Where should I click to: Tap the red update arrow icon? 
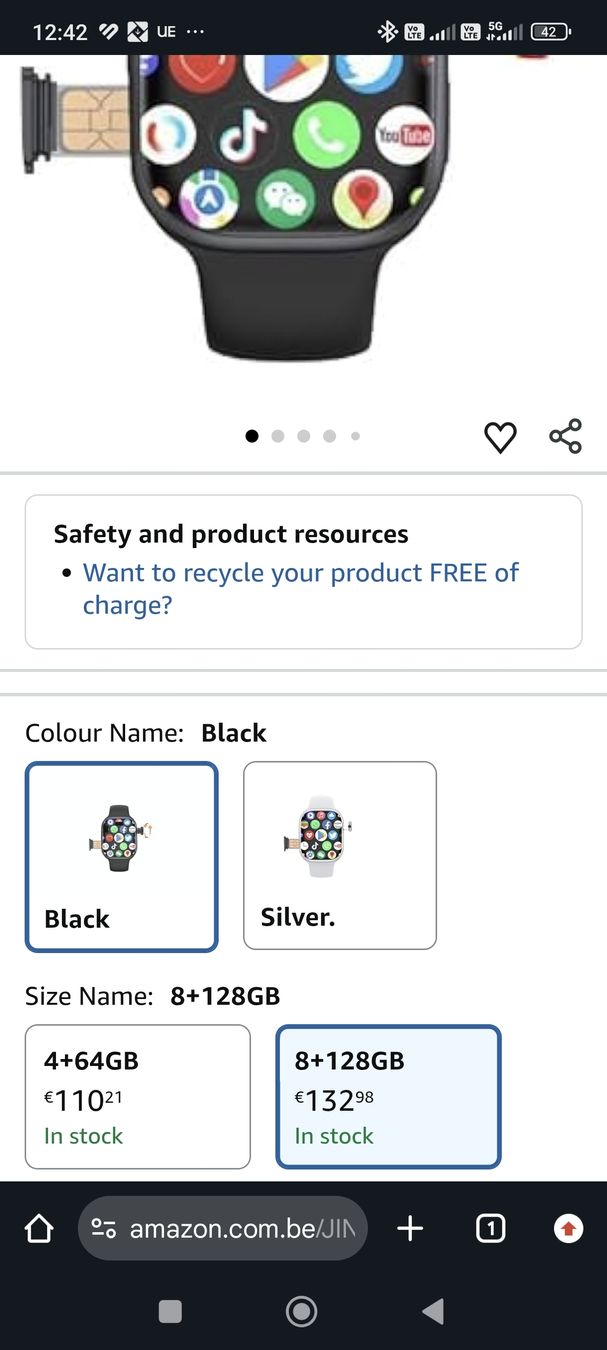(x=569, y=1229)
